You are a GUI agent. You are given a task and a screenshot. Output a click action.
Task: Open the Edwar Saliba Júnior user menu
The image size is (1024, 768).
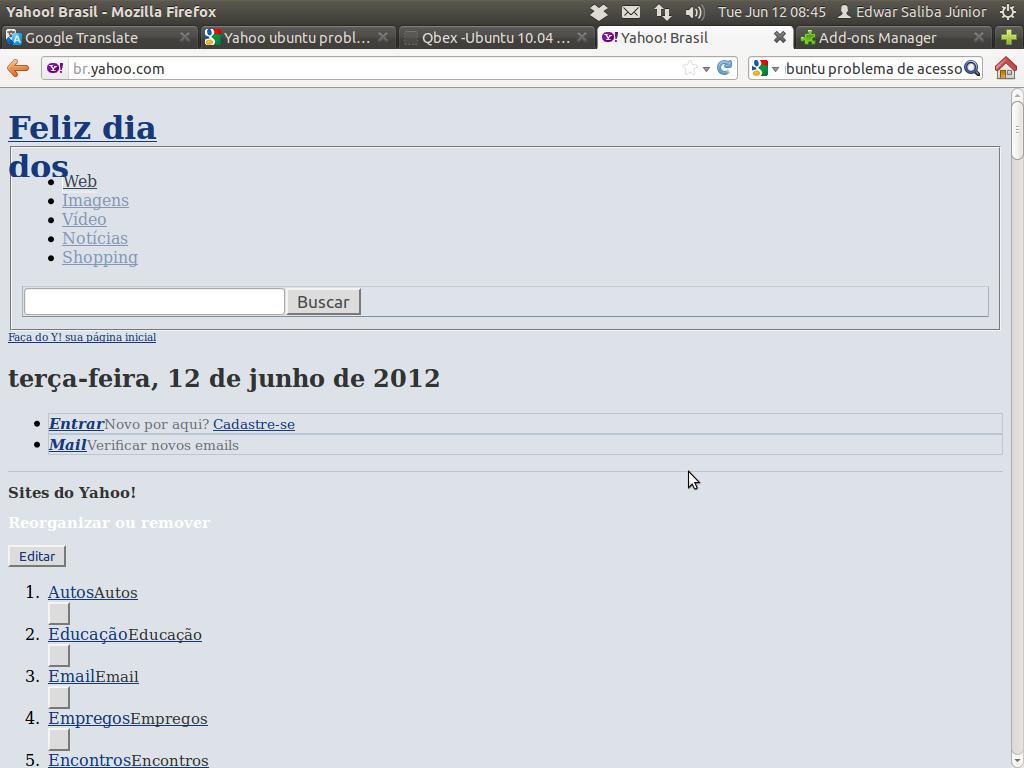tap(912, 12)
